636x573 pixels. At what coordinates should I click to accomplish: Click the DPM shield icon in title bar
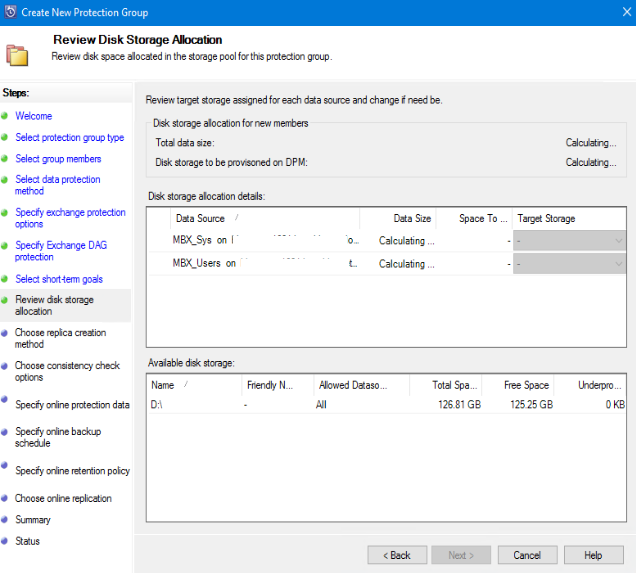click(x=10, y=12)
